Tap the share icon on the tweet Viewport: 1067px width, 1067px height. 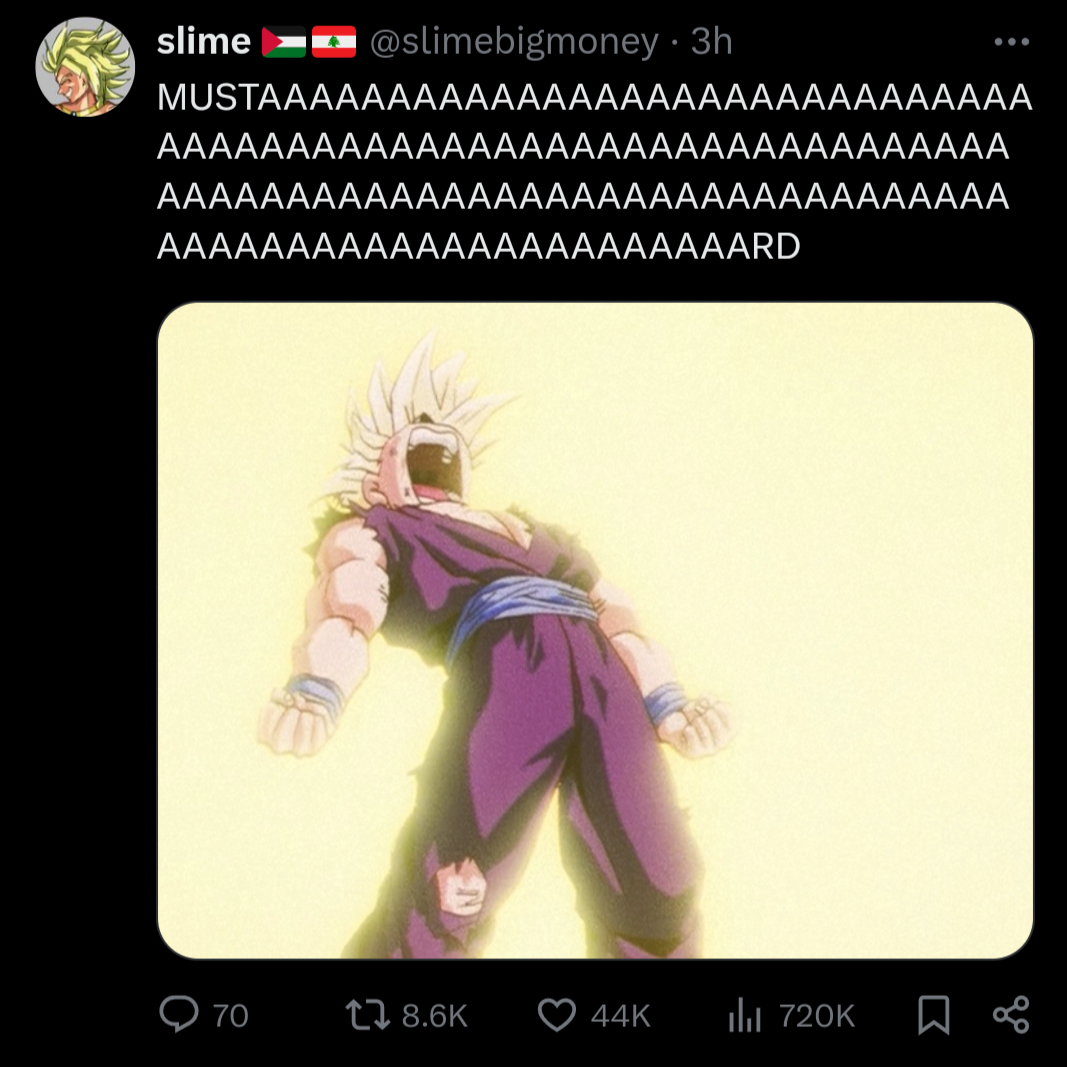tap(1010, 1015)
